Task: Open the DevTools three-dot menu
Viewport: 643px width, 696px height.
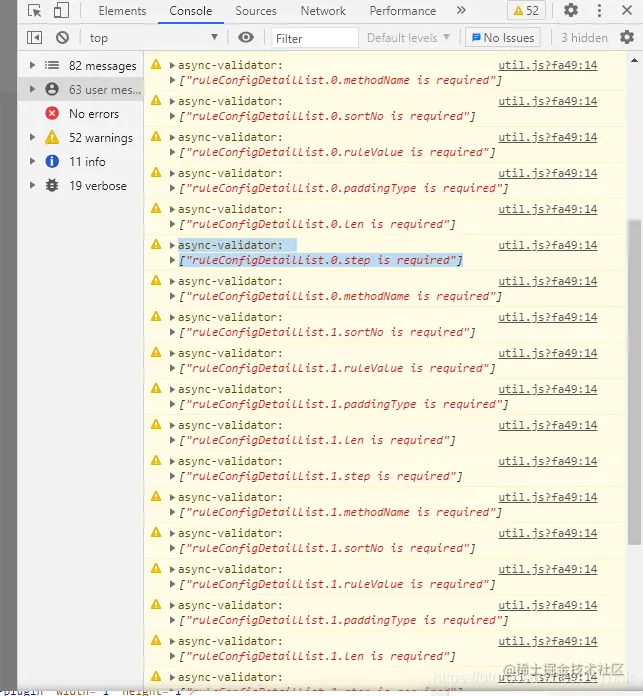Action: (599, 10)
